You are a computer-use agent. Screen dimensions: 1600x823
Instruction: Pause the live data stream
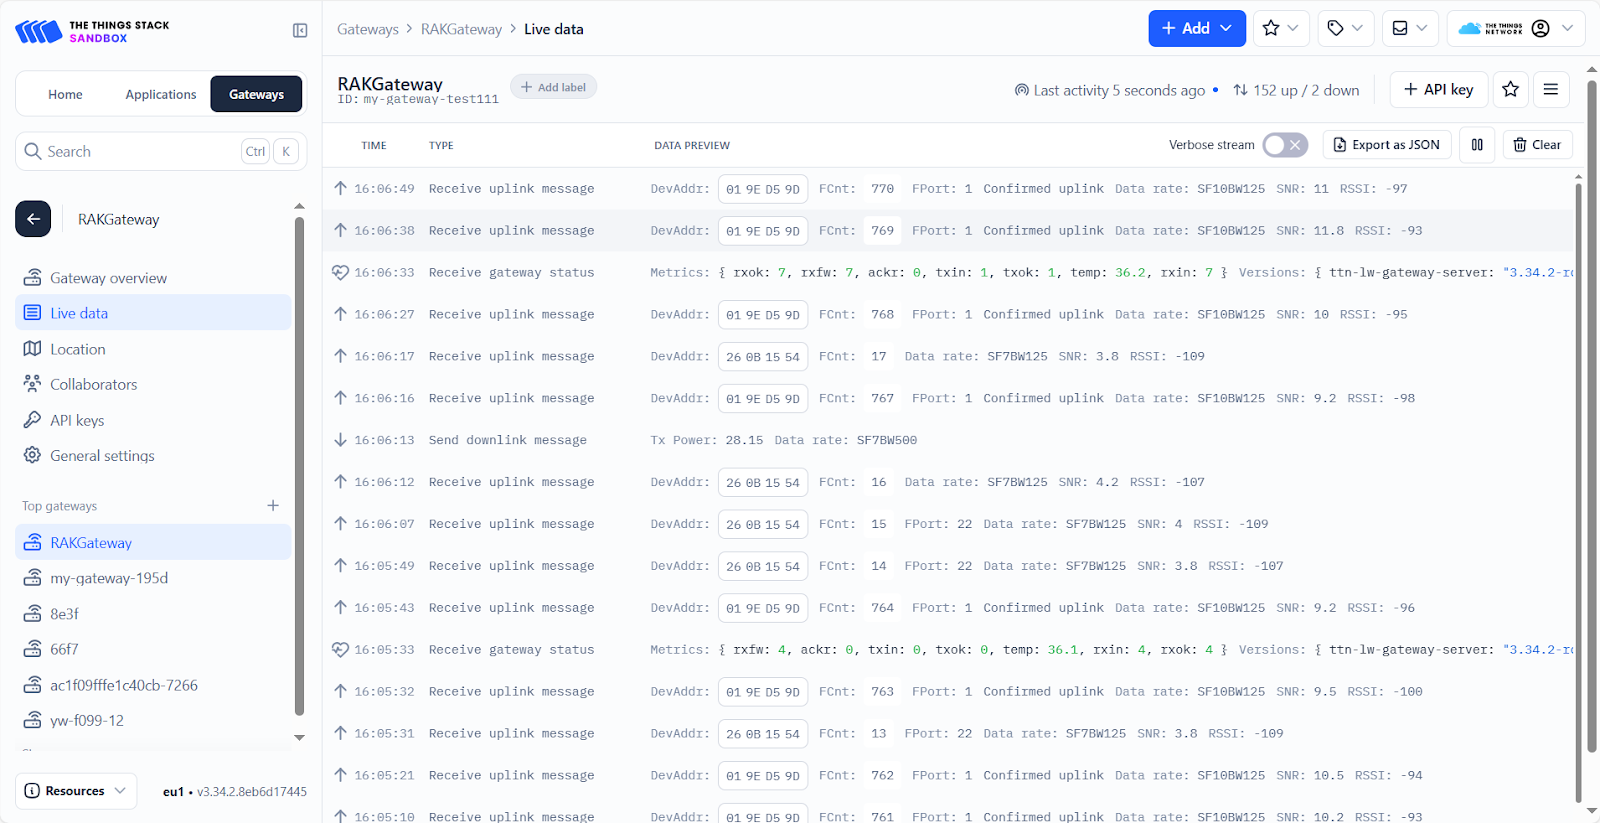pyautogui.click(x=1477, y=145)
